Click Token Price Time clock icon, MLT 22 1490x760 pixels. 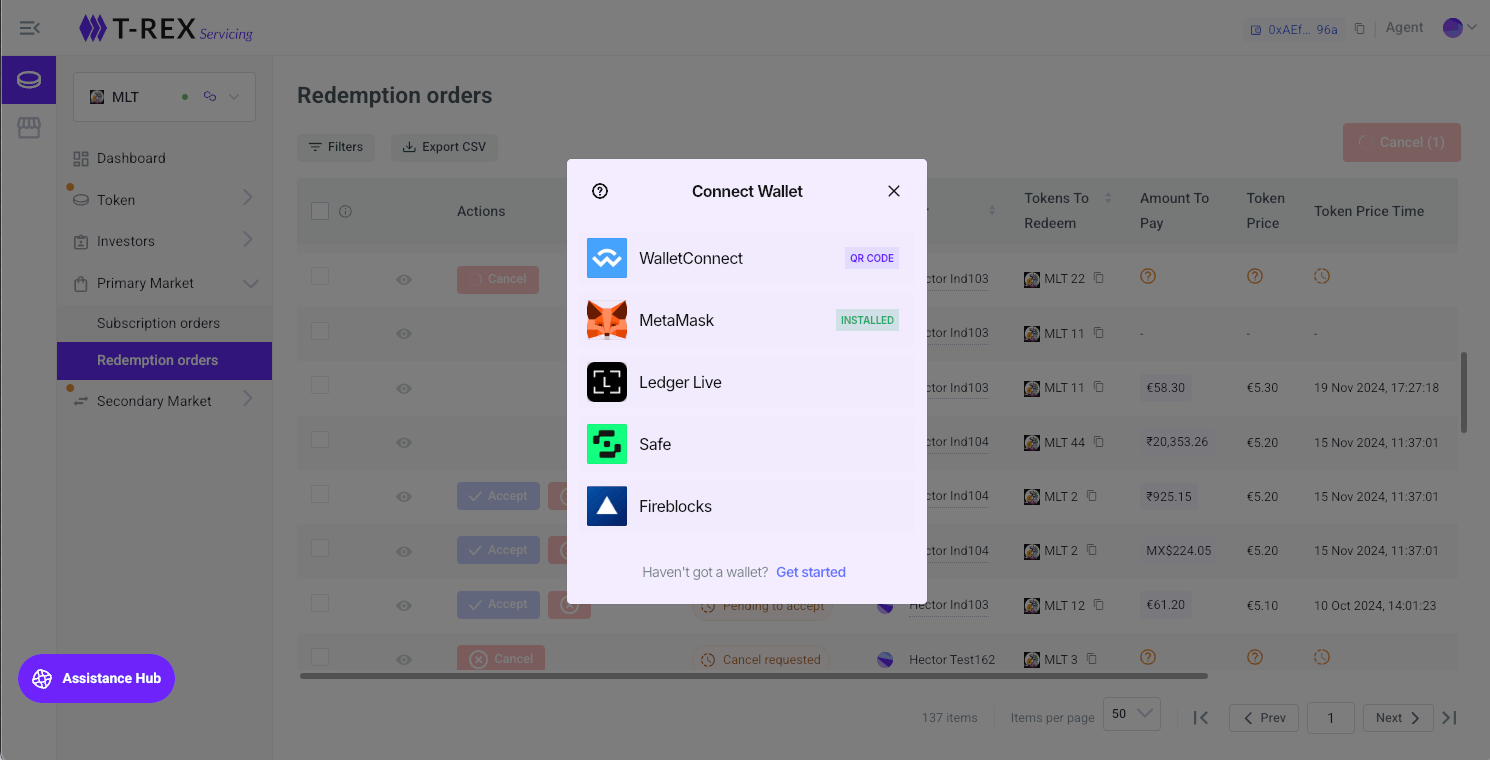click(1322, 276)
